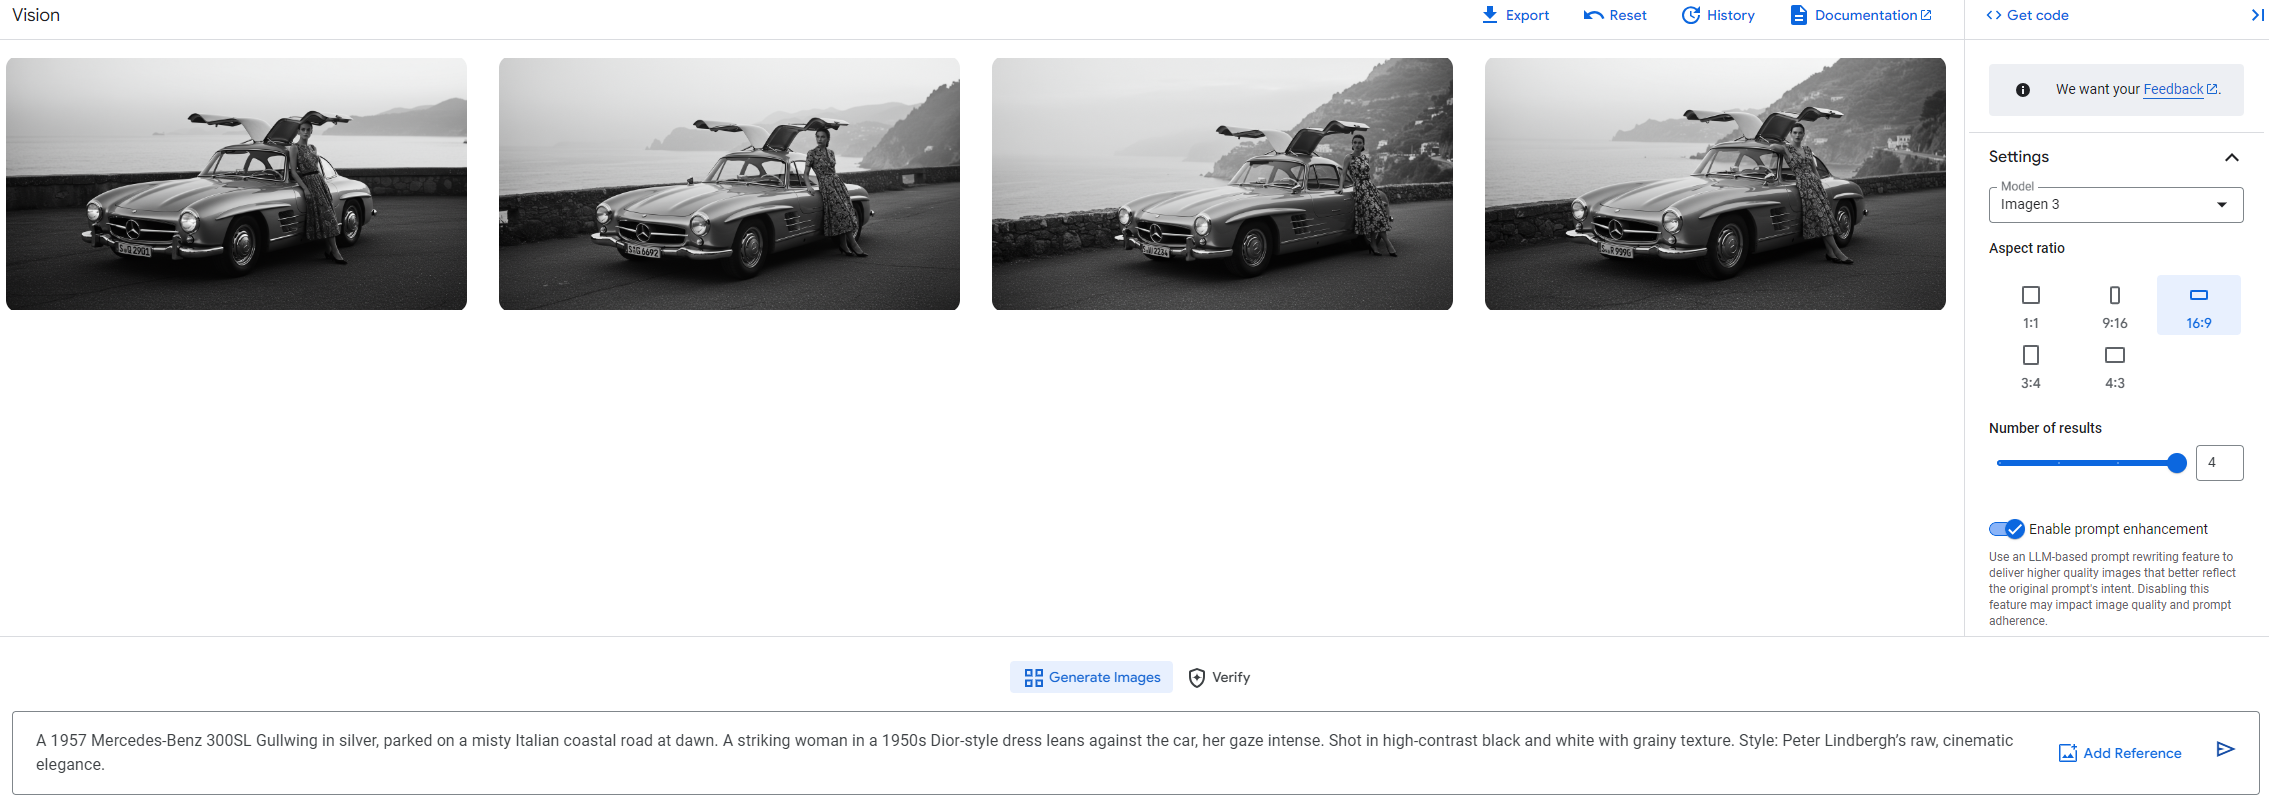
Task: Click the prompt rewriting description paragraph
Action: 2112,589
